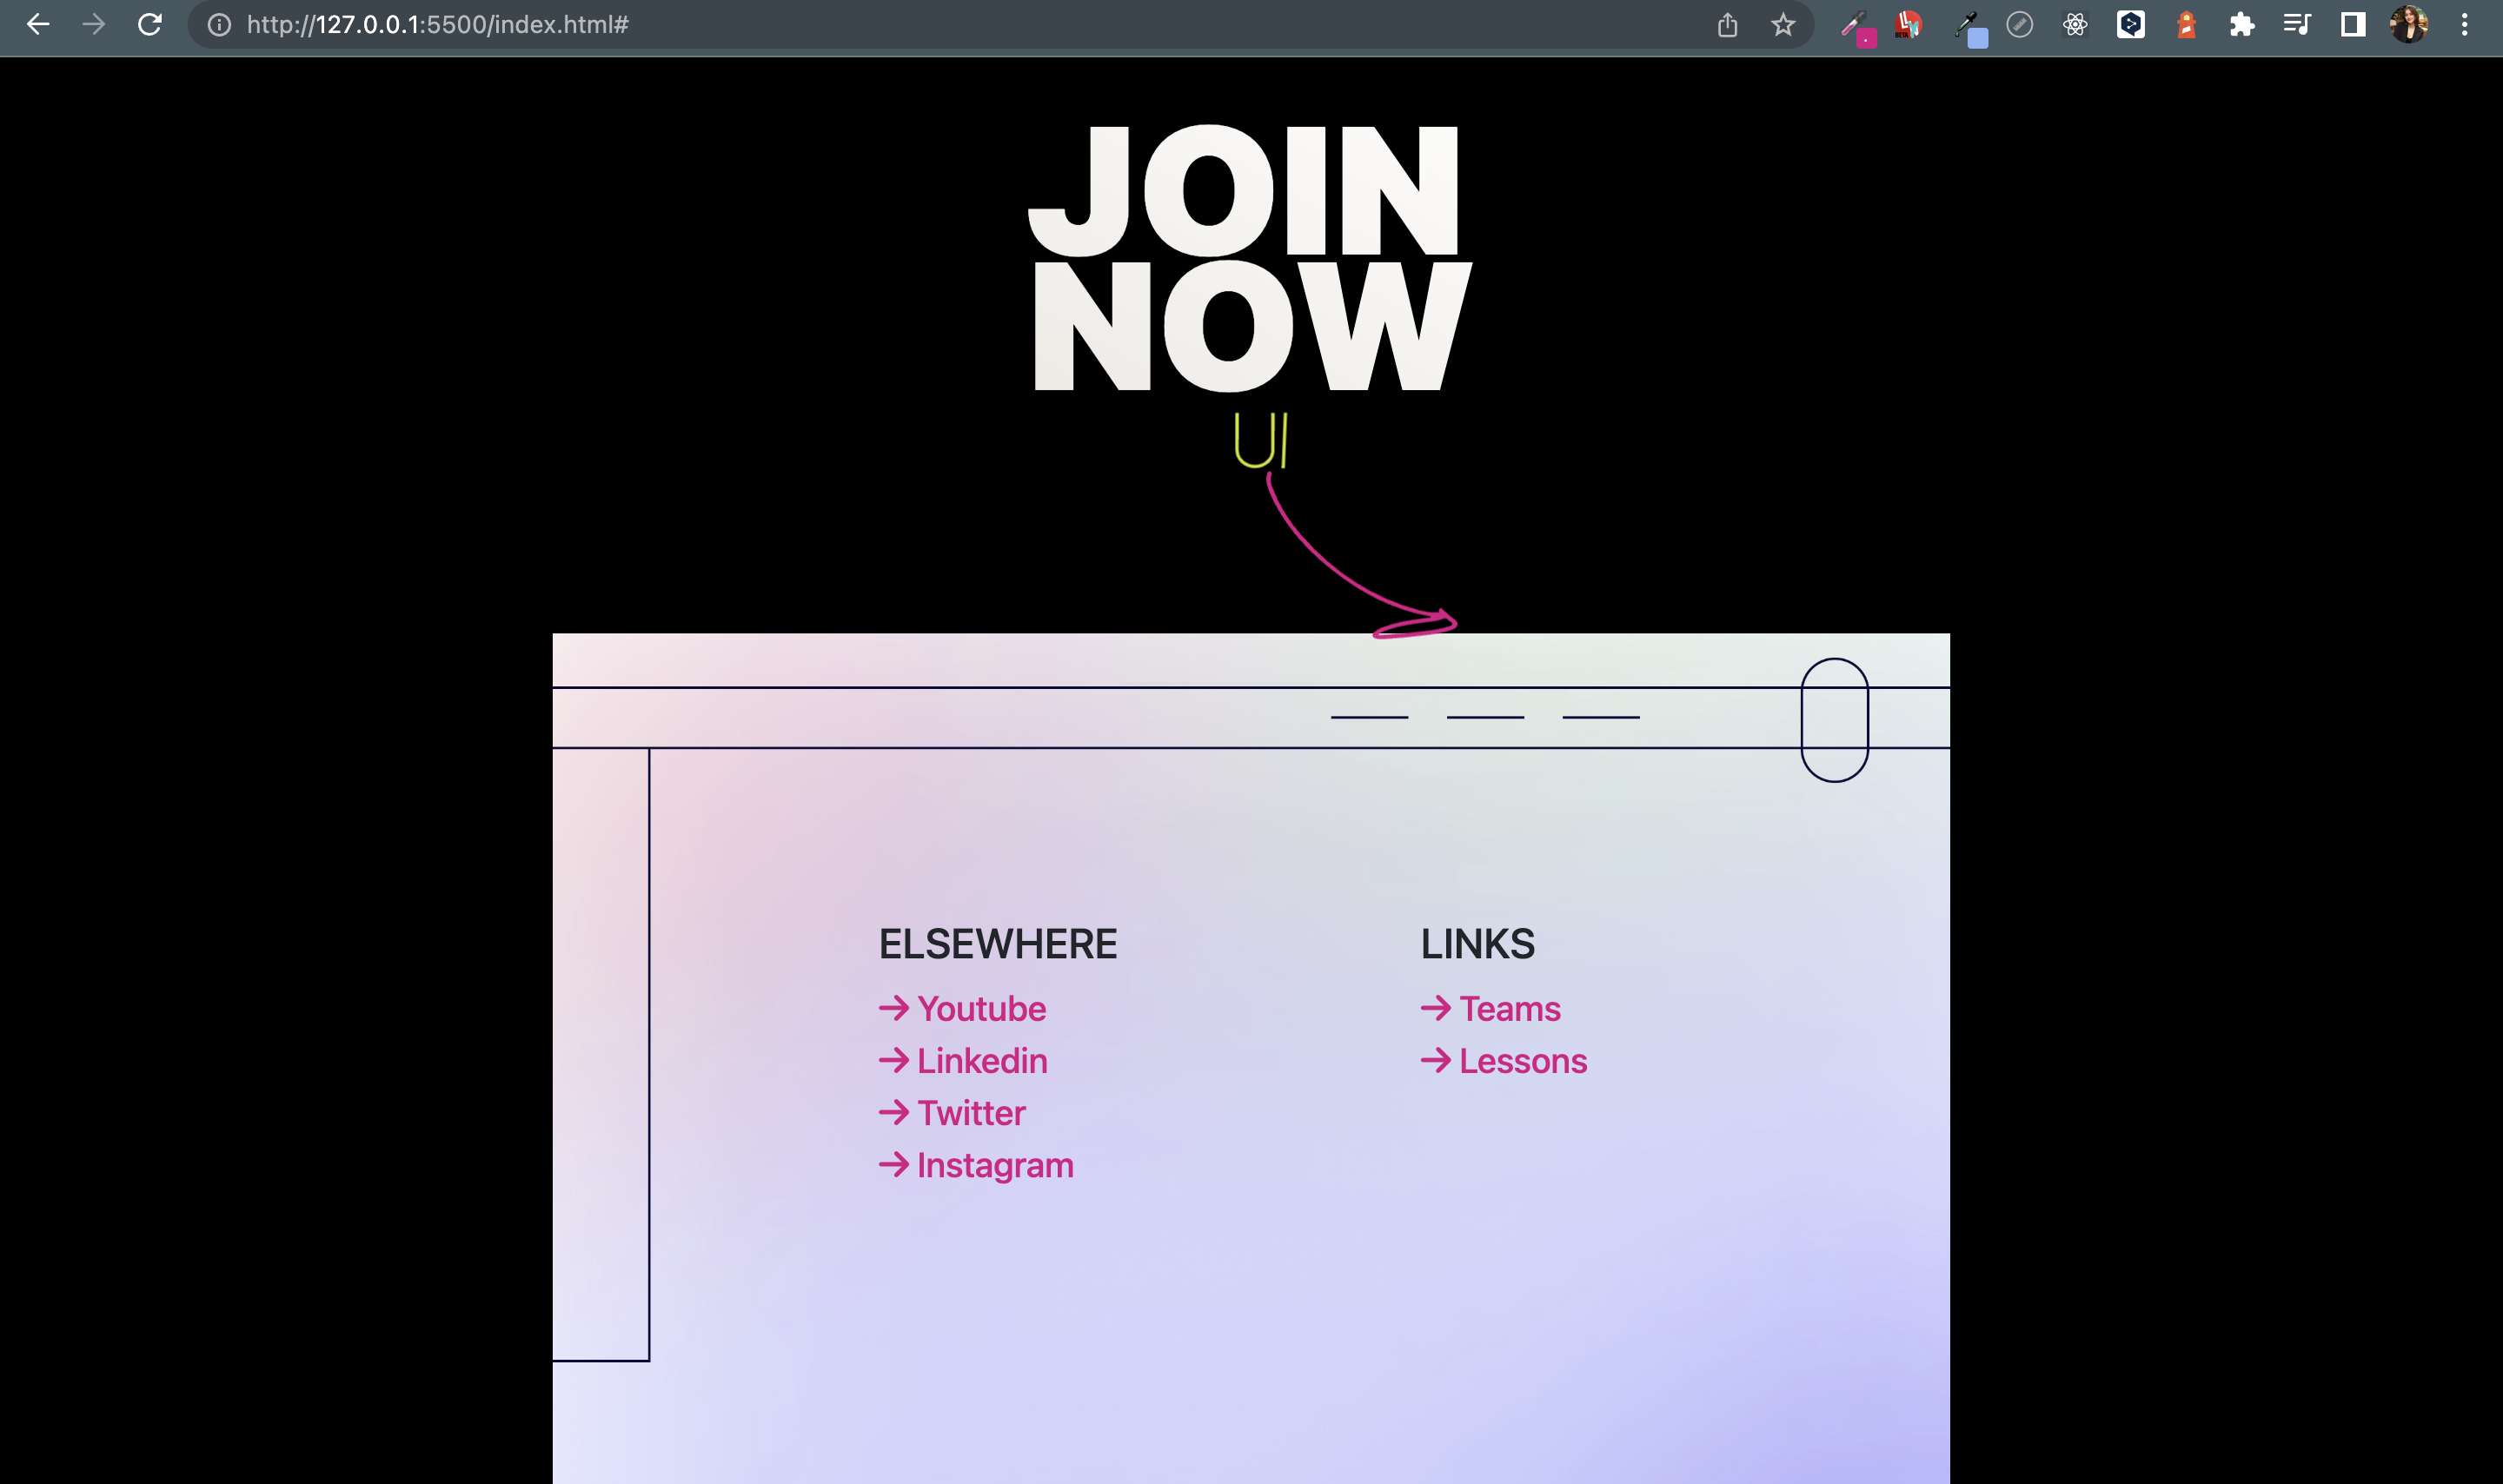Open the pink color picker extension
The height and width of the screenshot is (1484, 2503).
1857,24
